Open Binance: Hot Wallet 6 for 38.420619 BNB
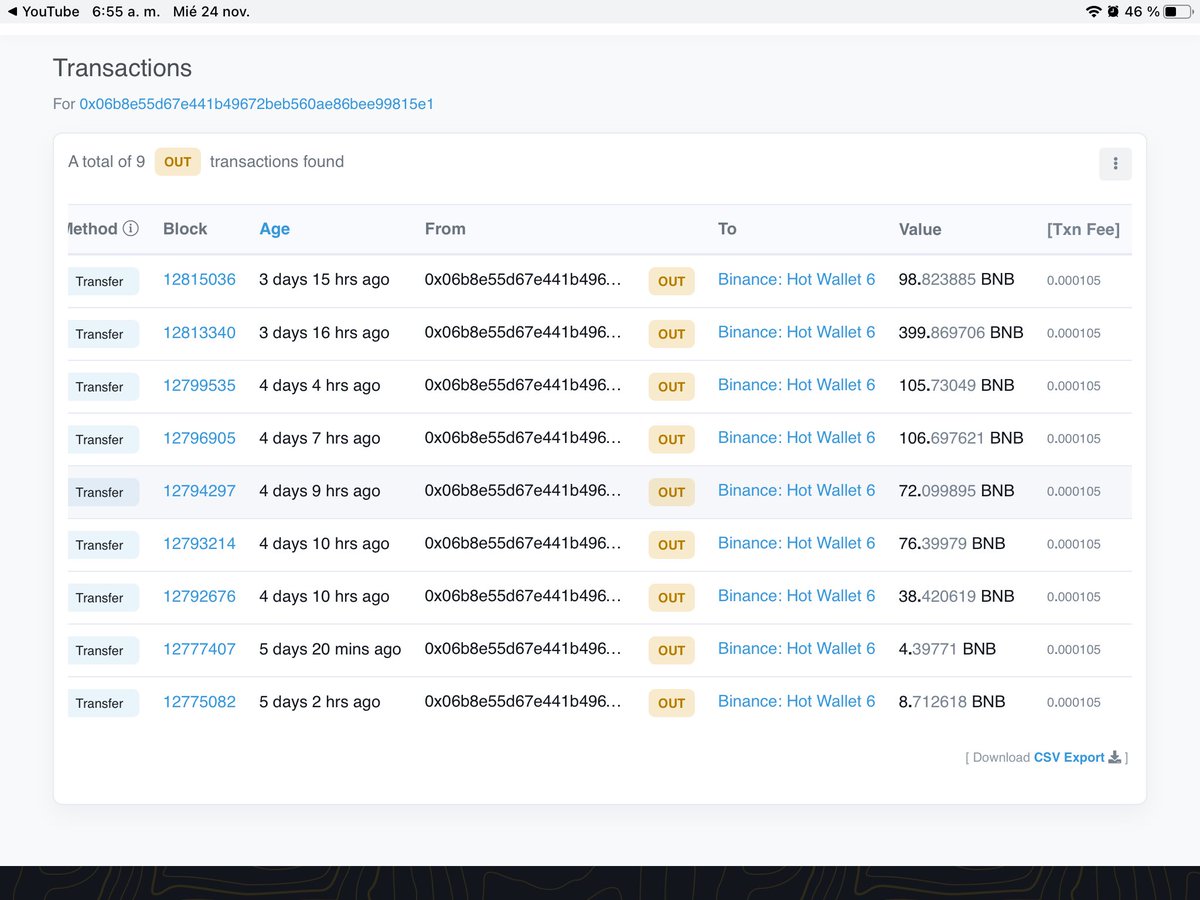 (796, 596)
